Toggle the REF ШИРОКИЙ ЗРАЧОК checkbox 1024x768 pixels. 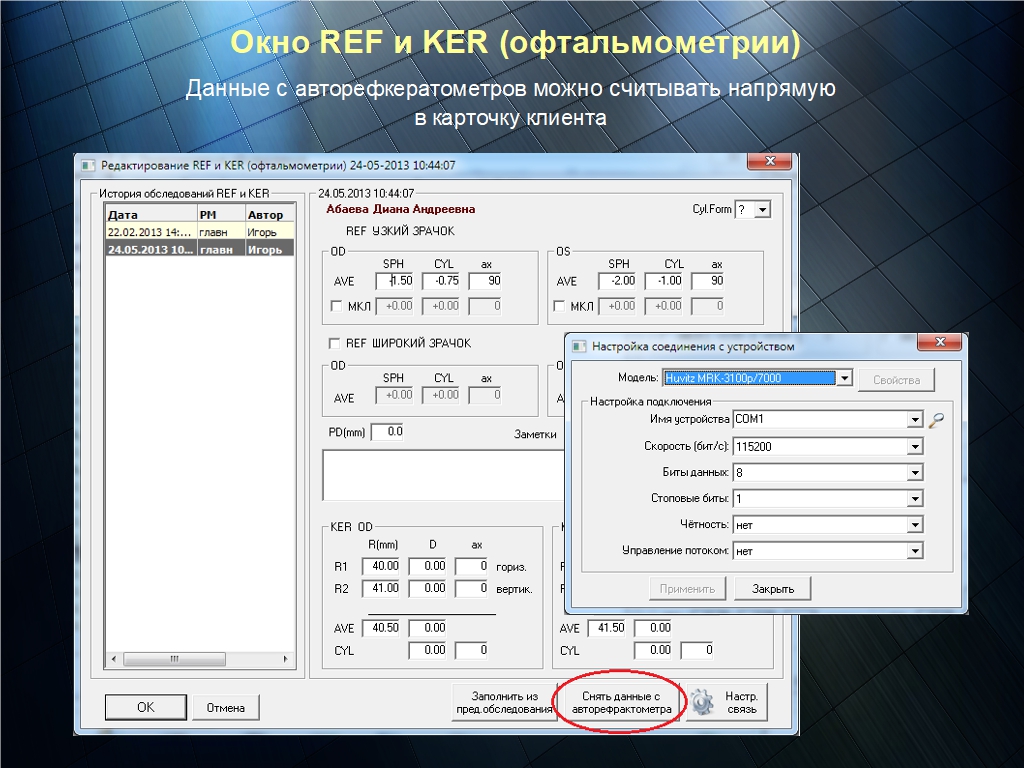335,343
